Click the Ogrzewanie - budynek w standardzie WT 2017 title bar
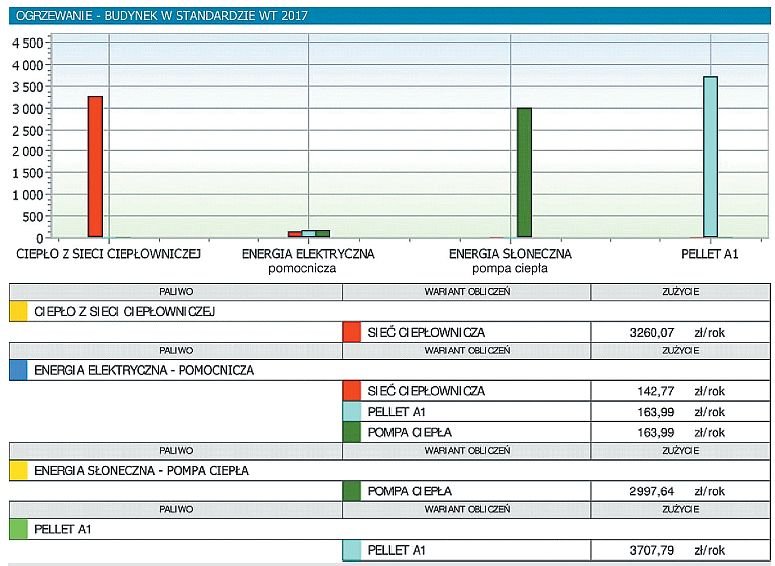 coord(389,15)
